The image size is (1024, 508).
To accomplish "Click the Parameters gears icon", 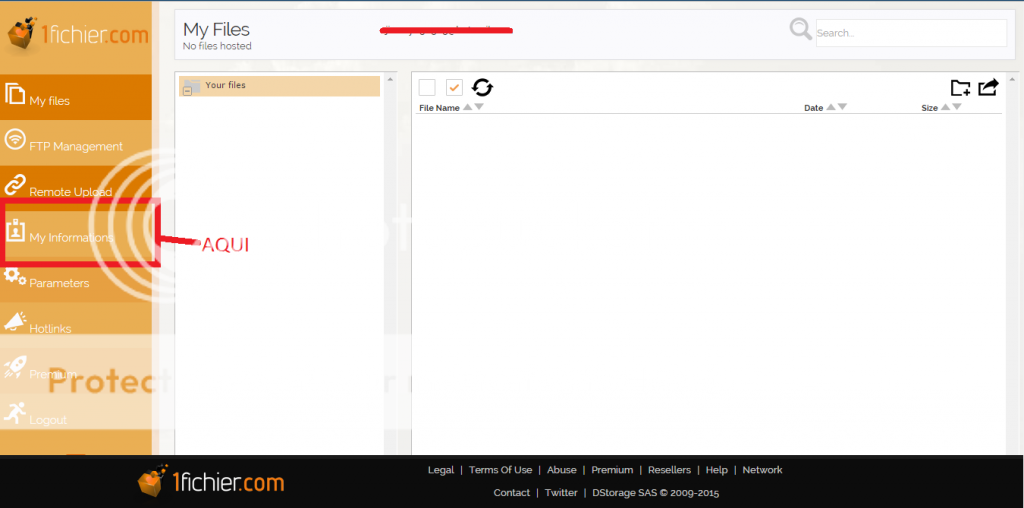I will [x=15, y=277].
